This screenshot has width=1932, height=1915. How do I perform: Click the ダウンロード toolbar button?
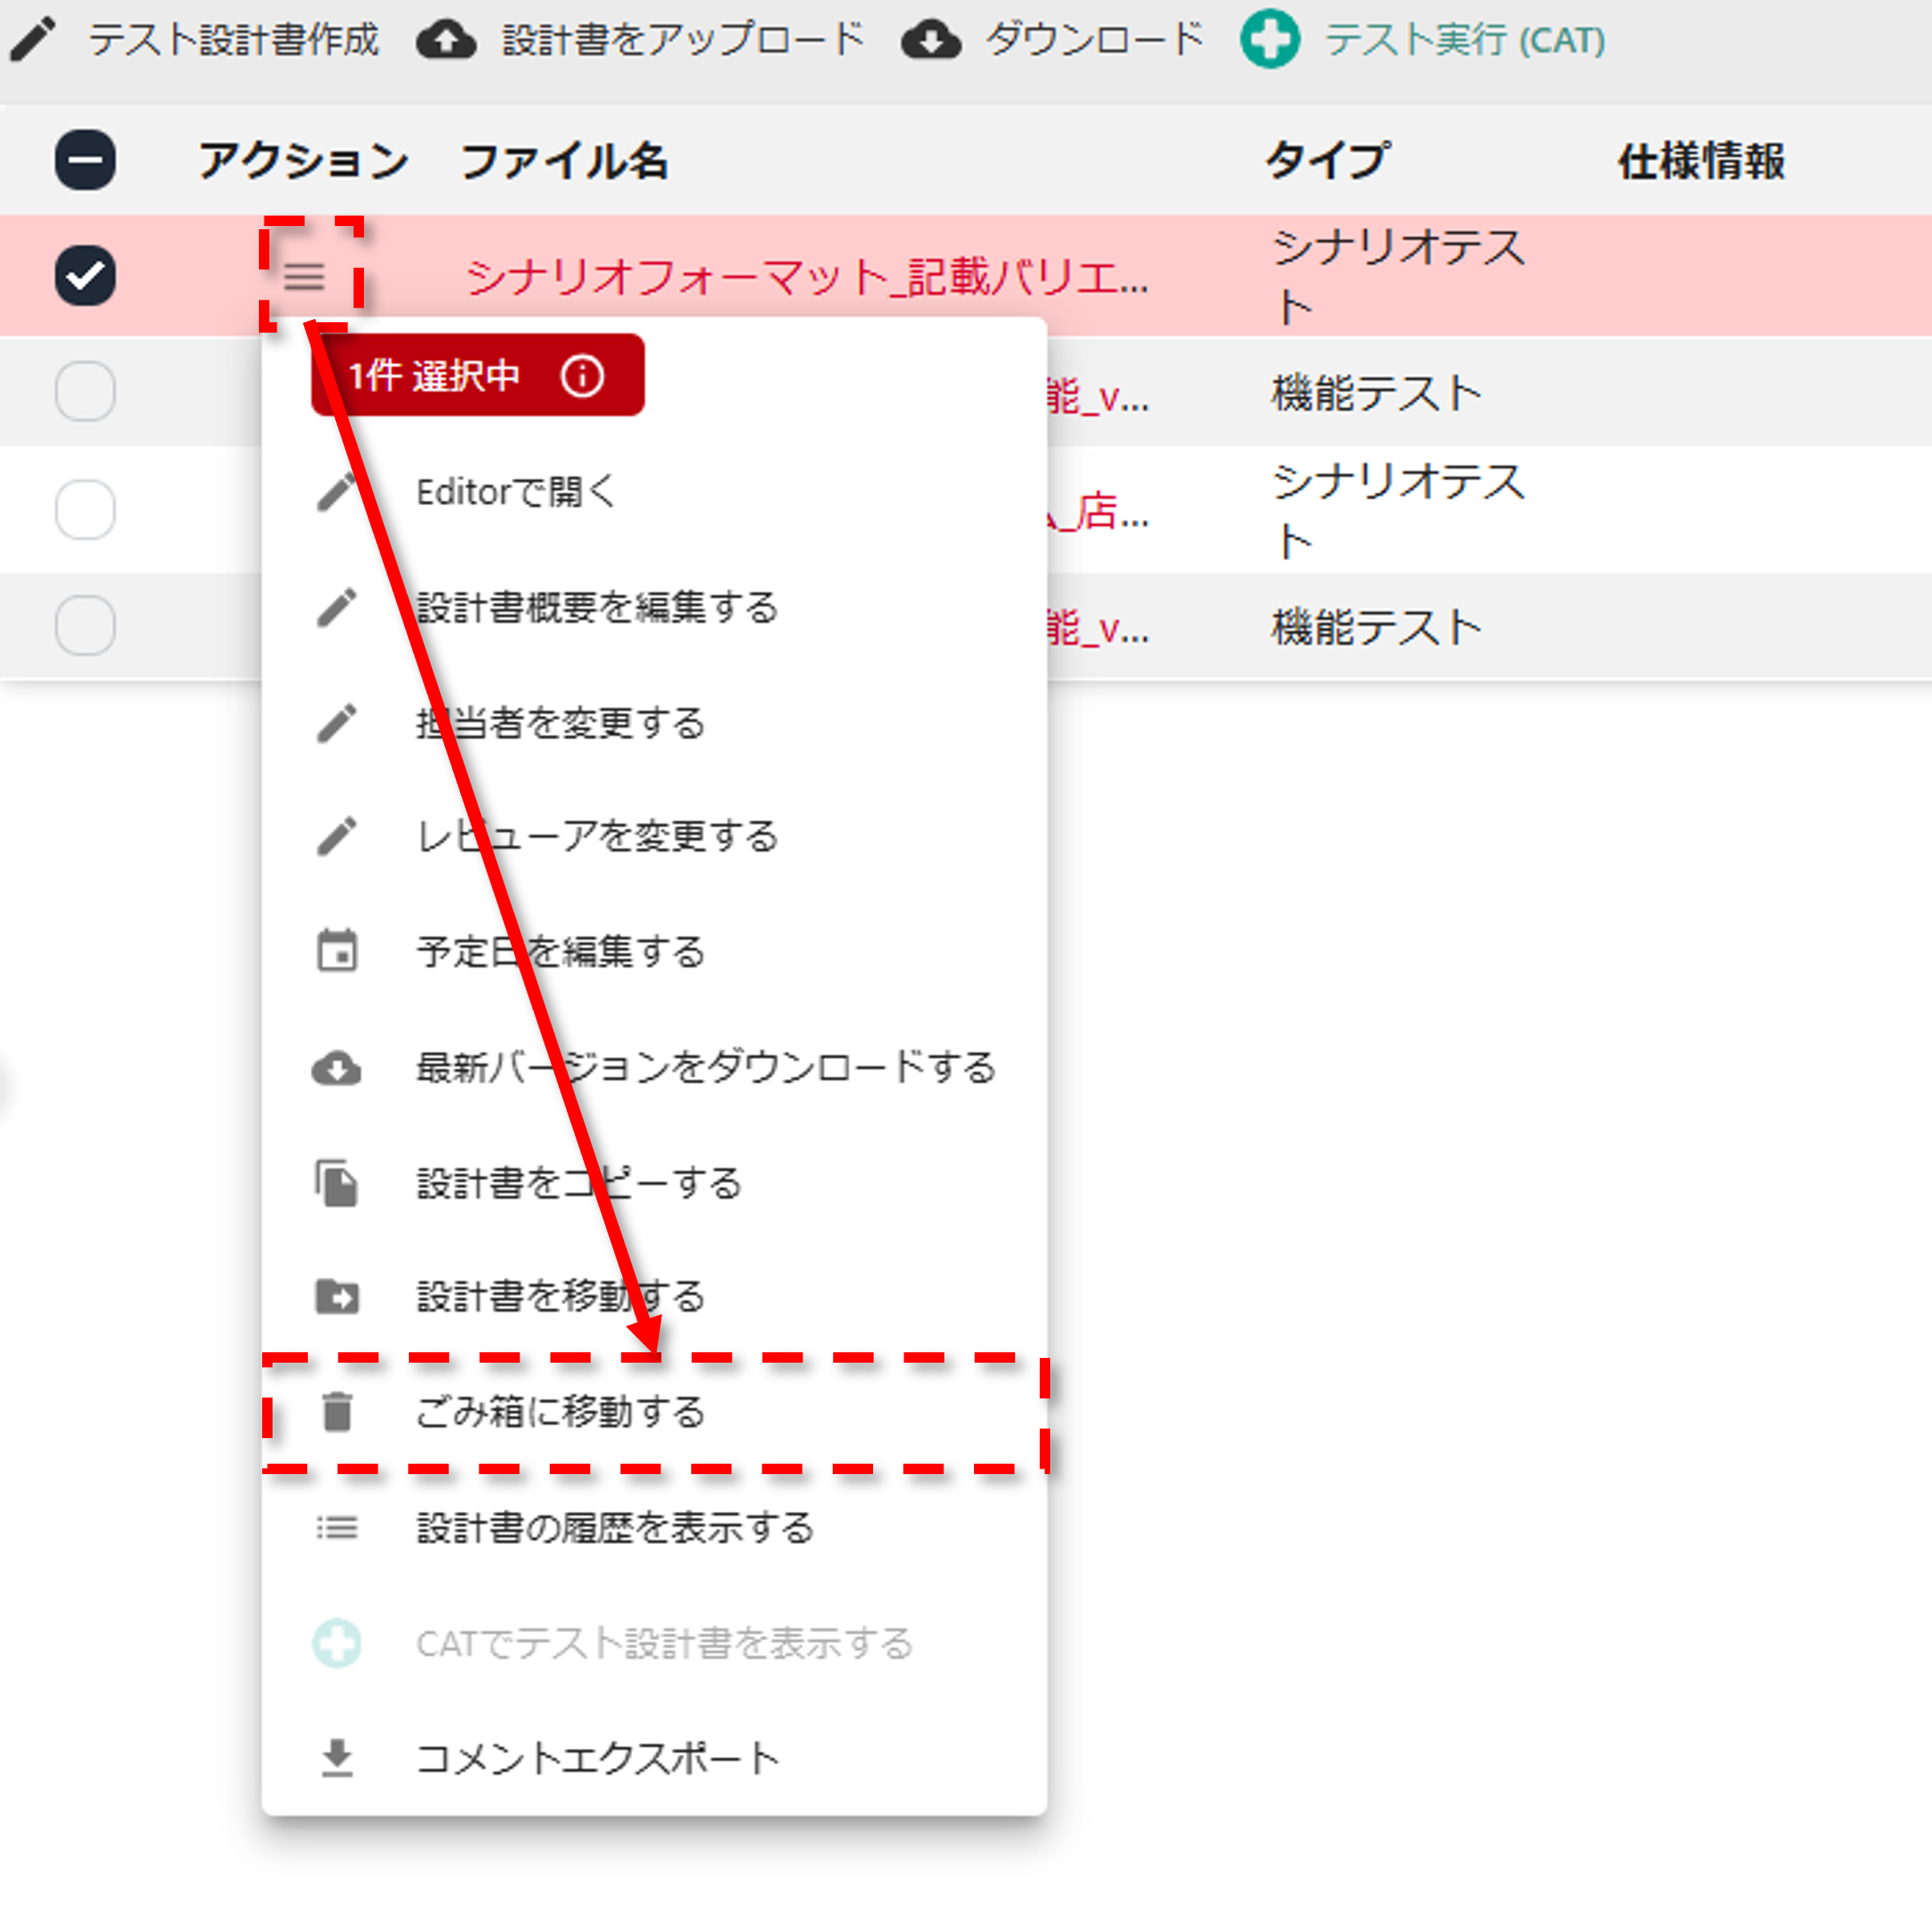click(x=1053, y=40)
